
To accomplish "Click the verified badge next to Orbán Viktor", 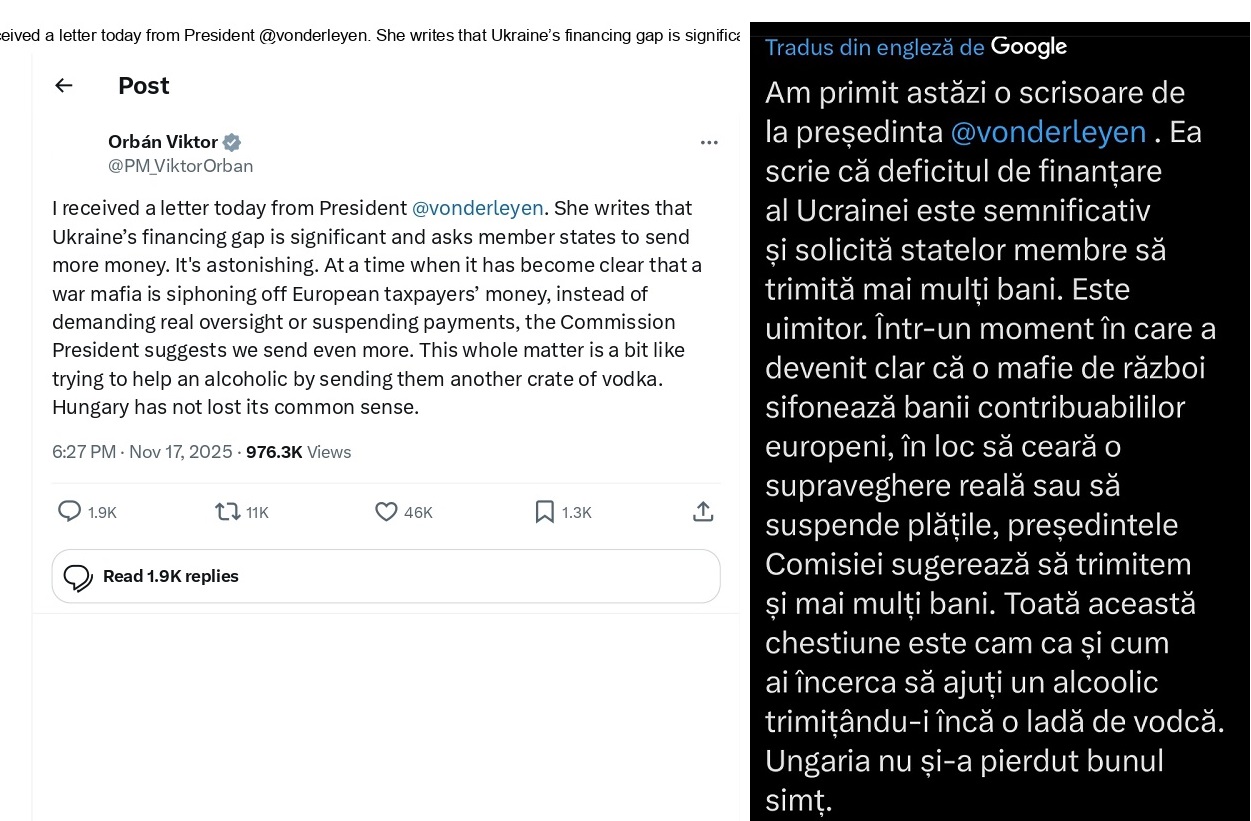I will 231,142.
